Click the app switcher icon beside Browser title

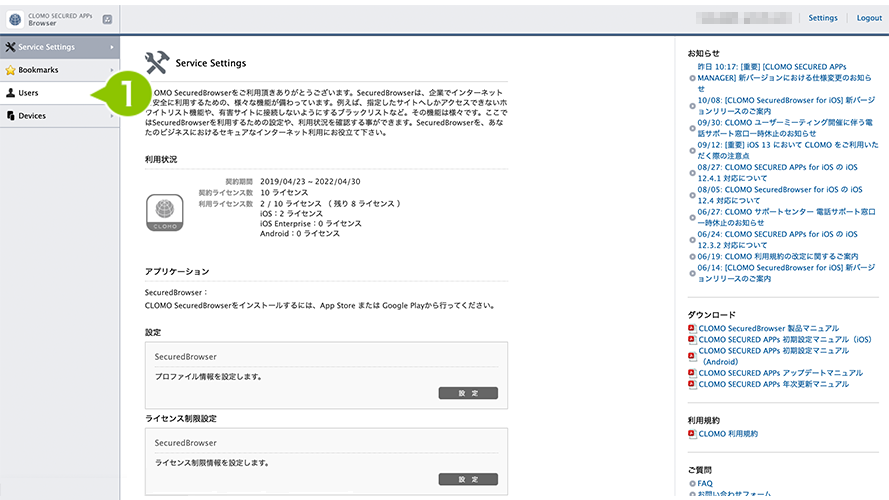coord(107,19)
